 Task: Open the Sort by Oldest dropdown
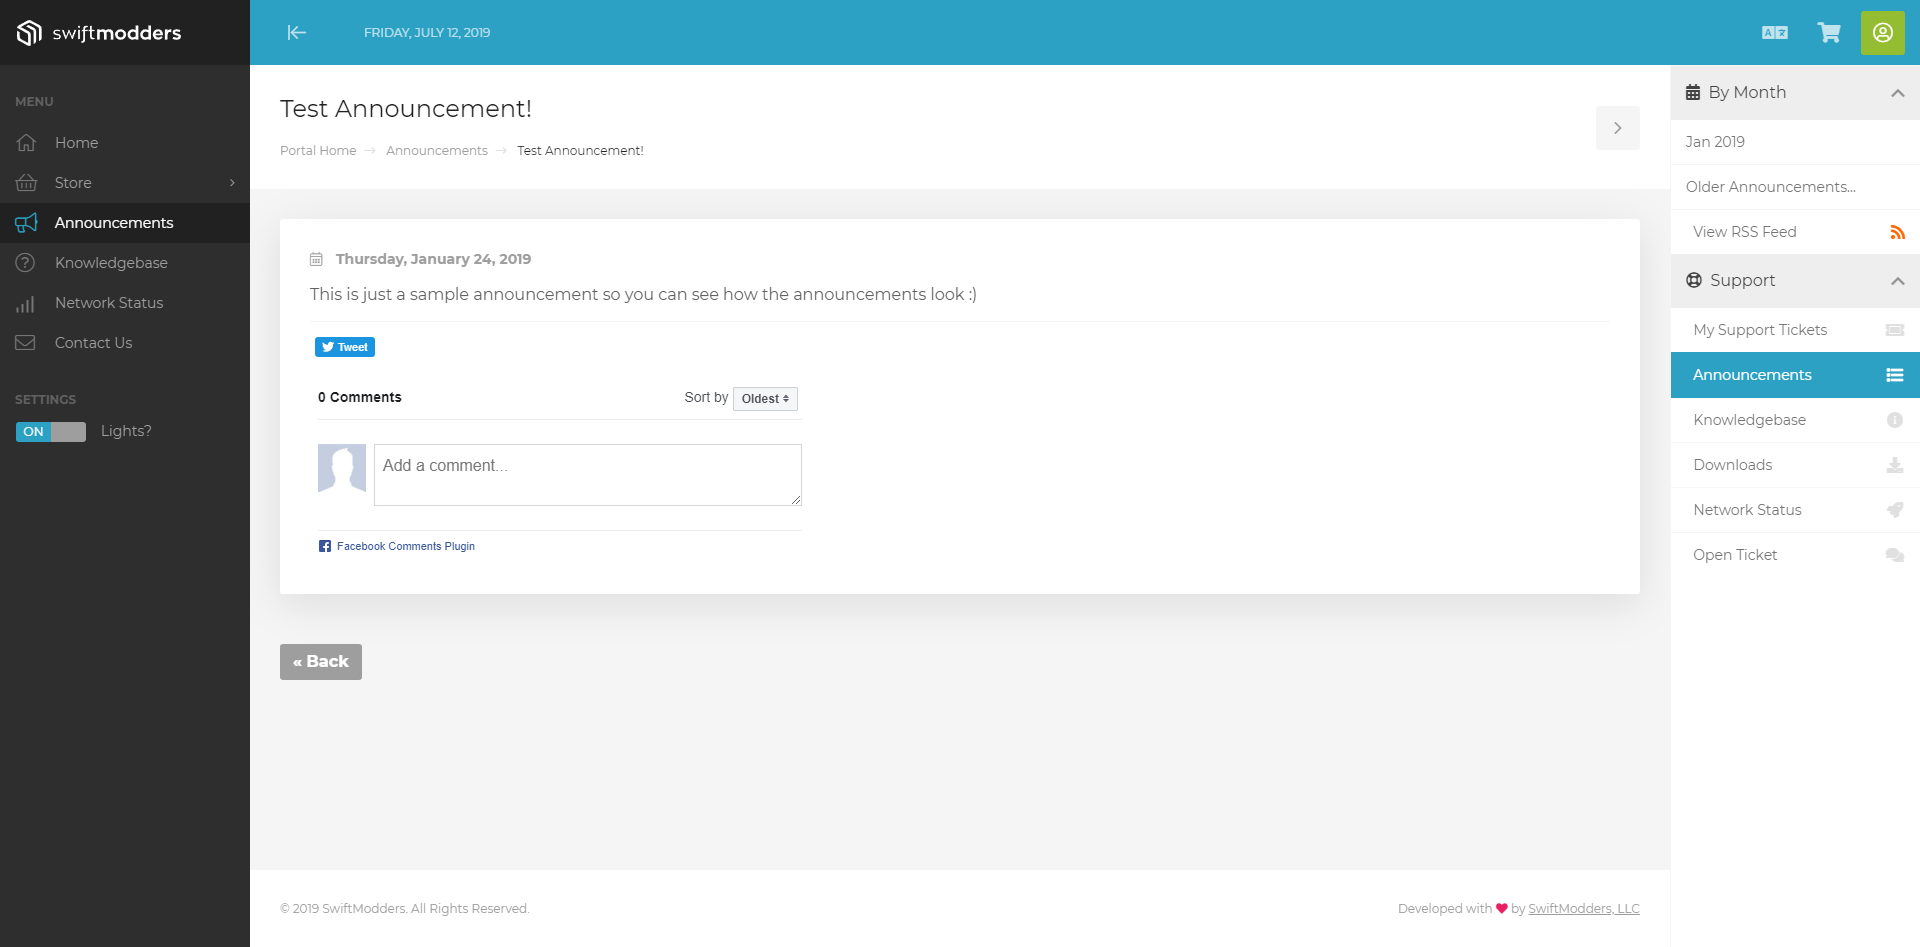[765, 399]
